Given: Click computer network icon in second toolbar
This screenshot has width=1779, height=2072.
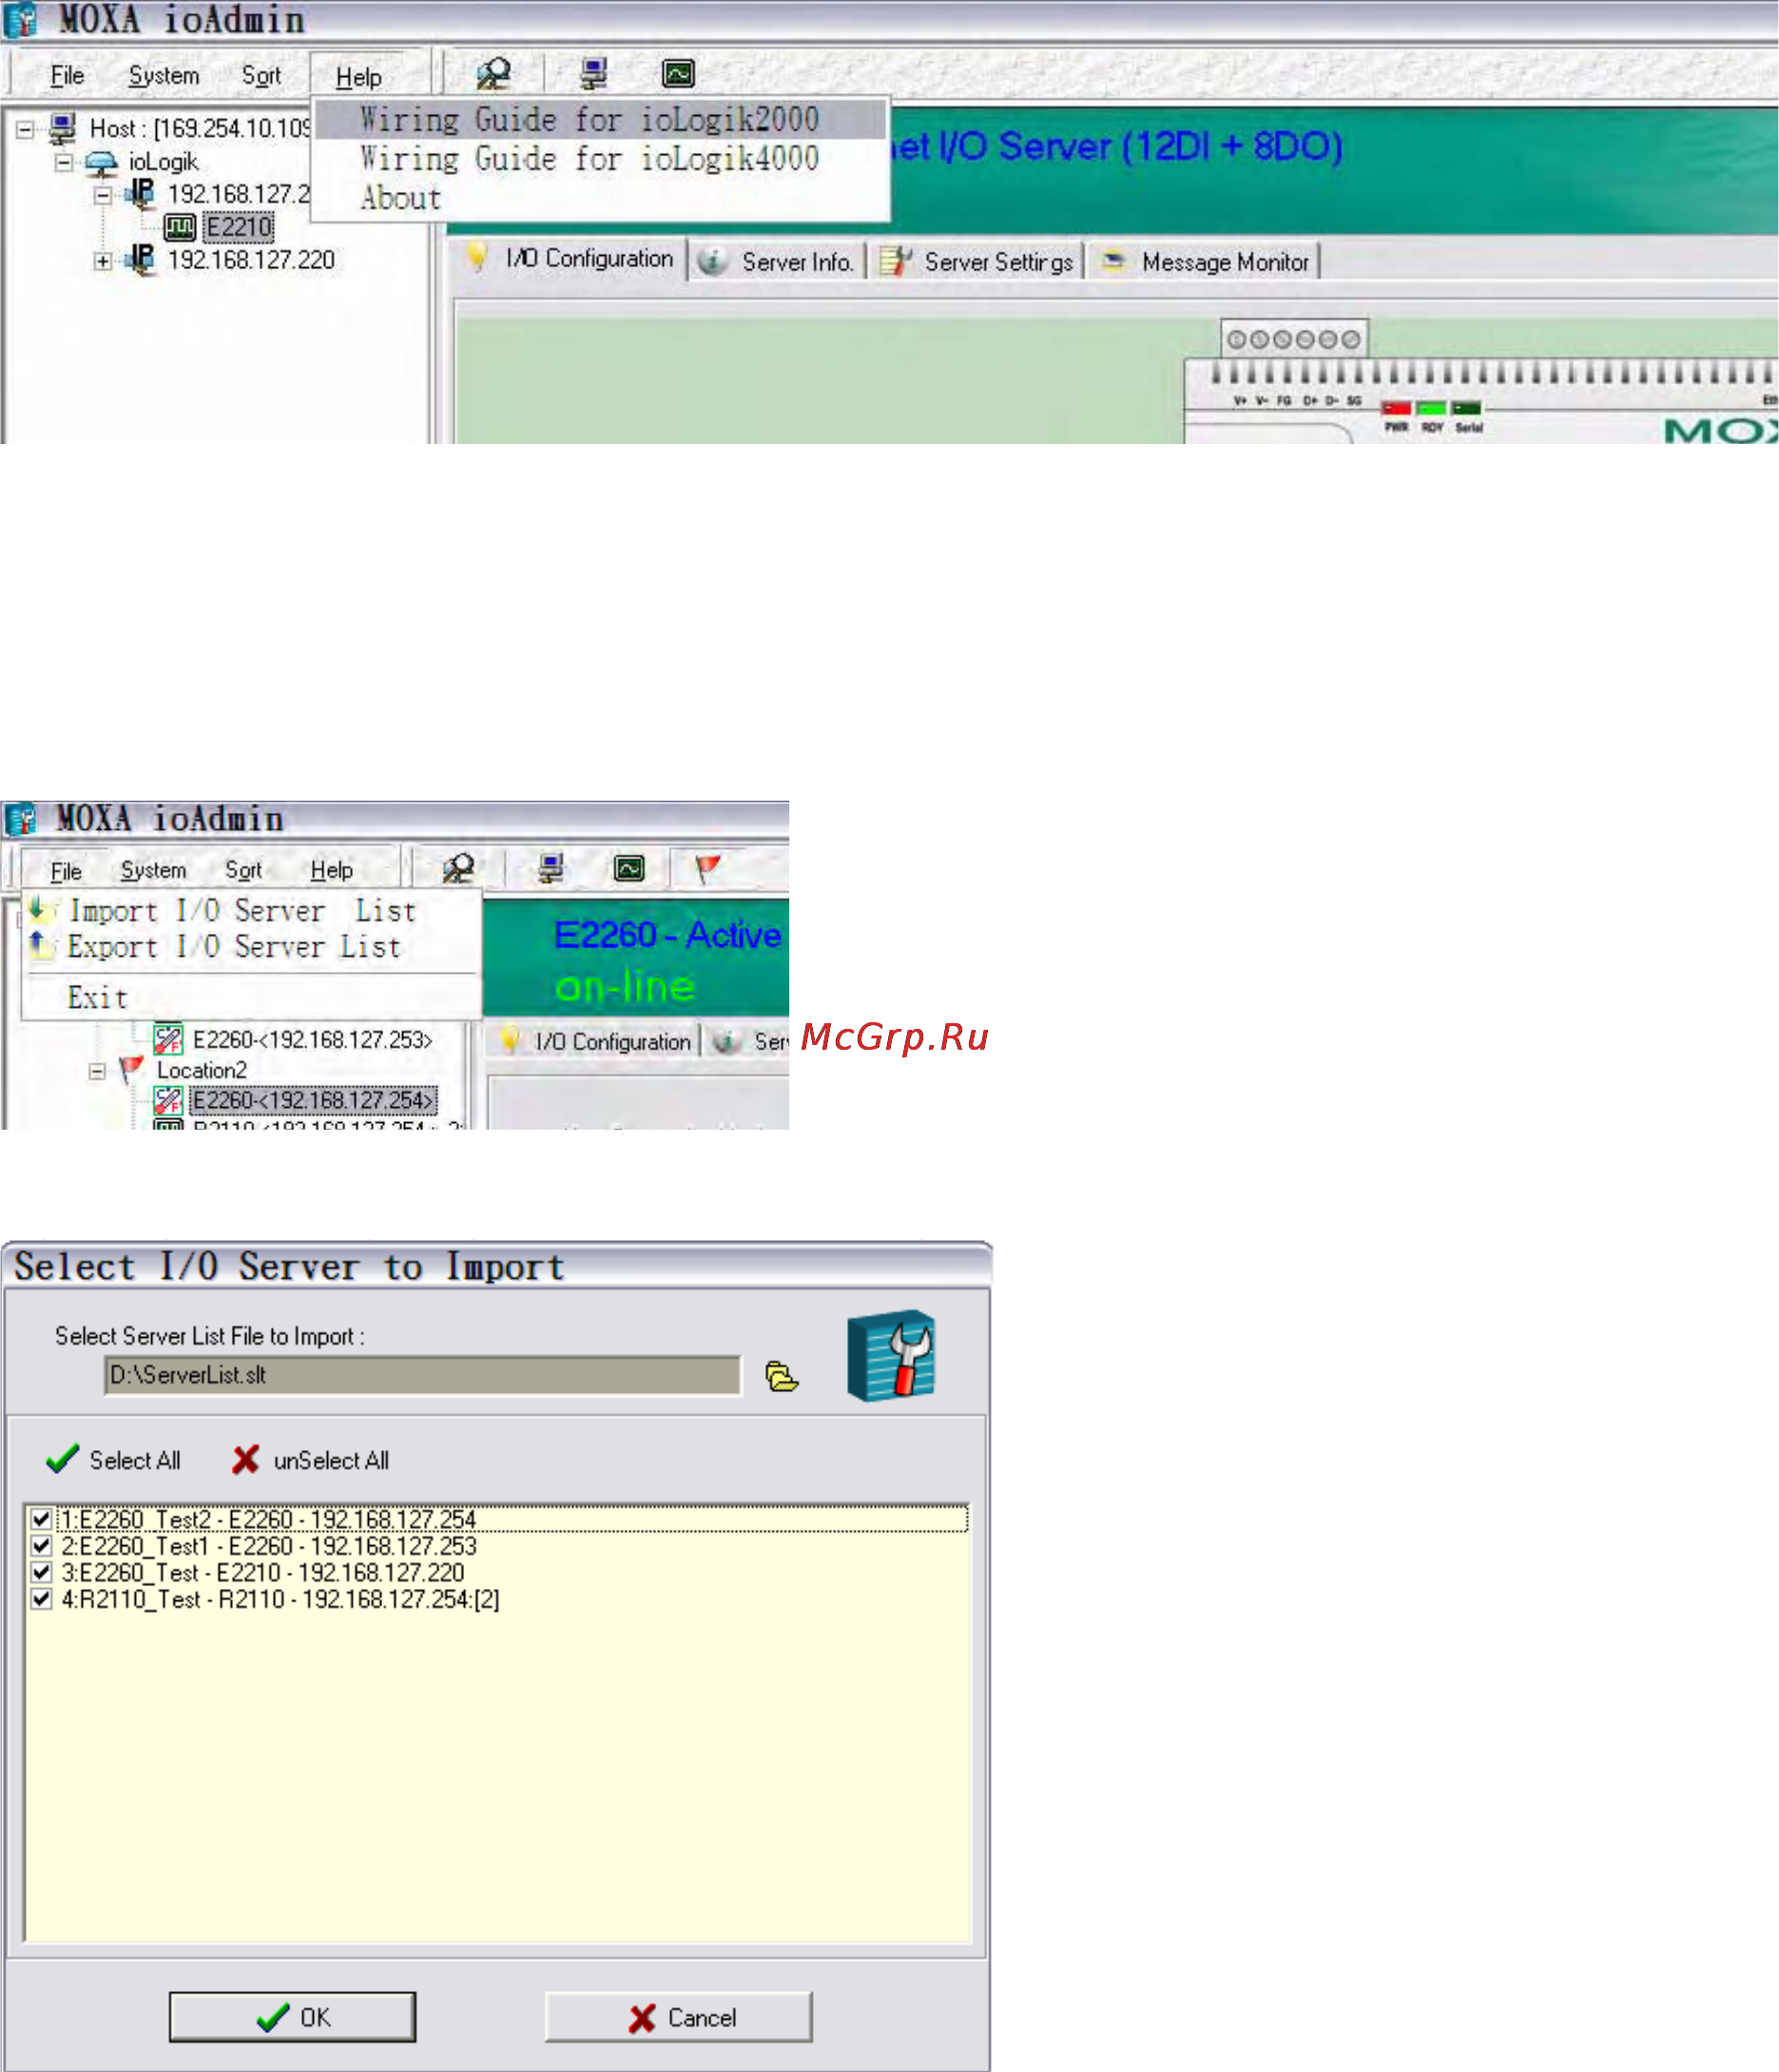Looking at the screenshot, I should [x=551, y=868].
